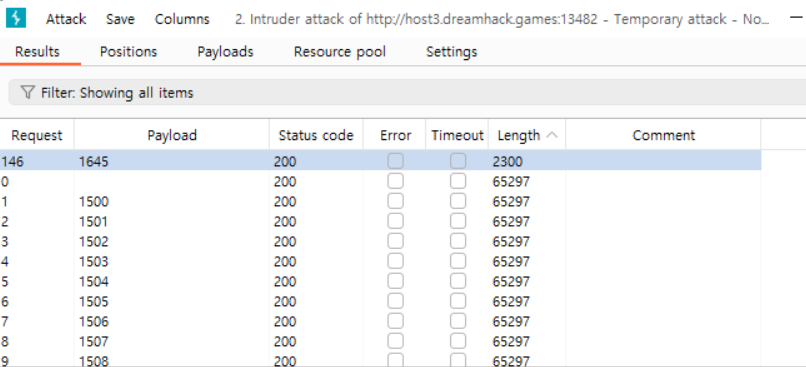The height and width of the screenshot is (367, 806).
Task: Select payload cell 1501
Action: 94,222
